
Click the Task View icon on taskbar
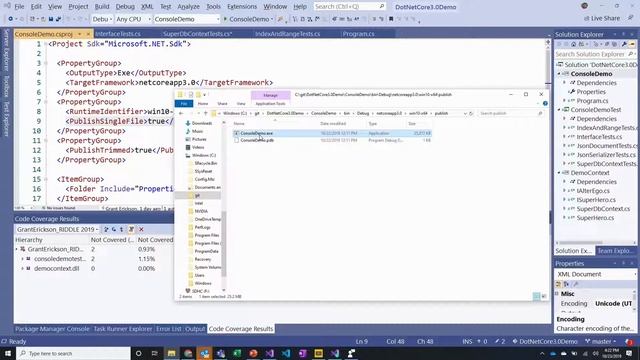154,353
